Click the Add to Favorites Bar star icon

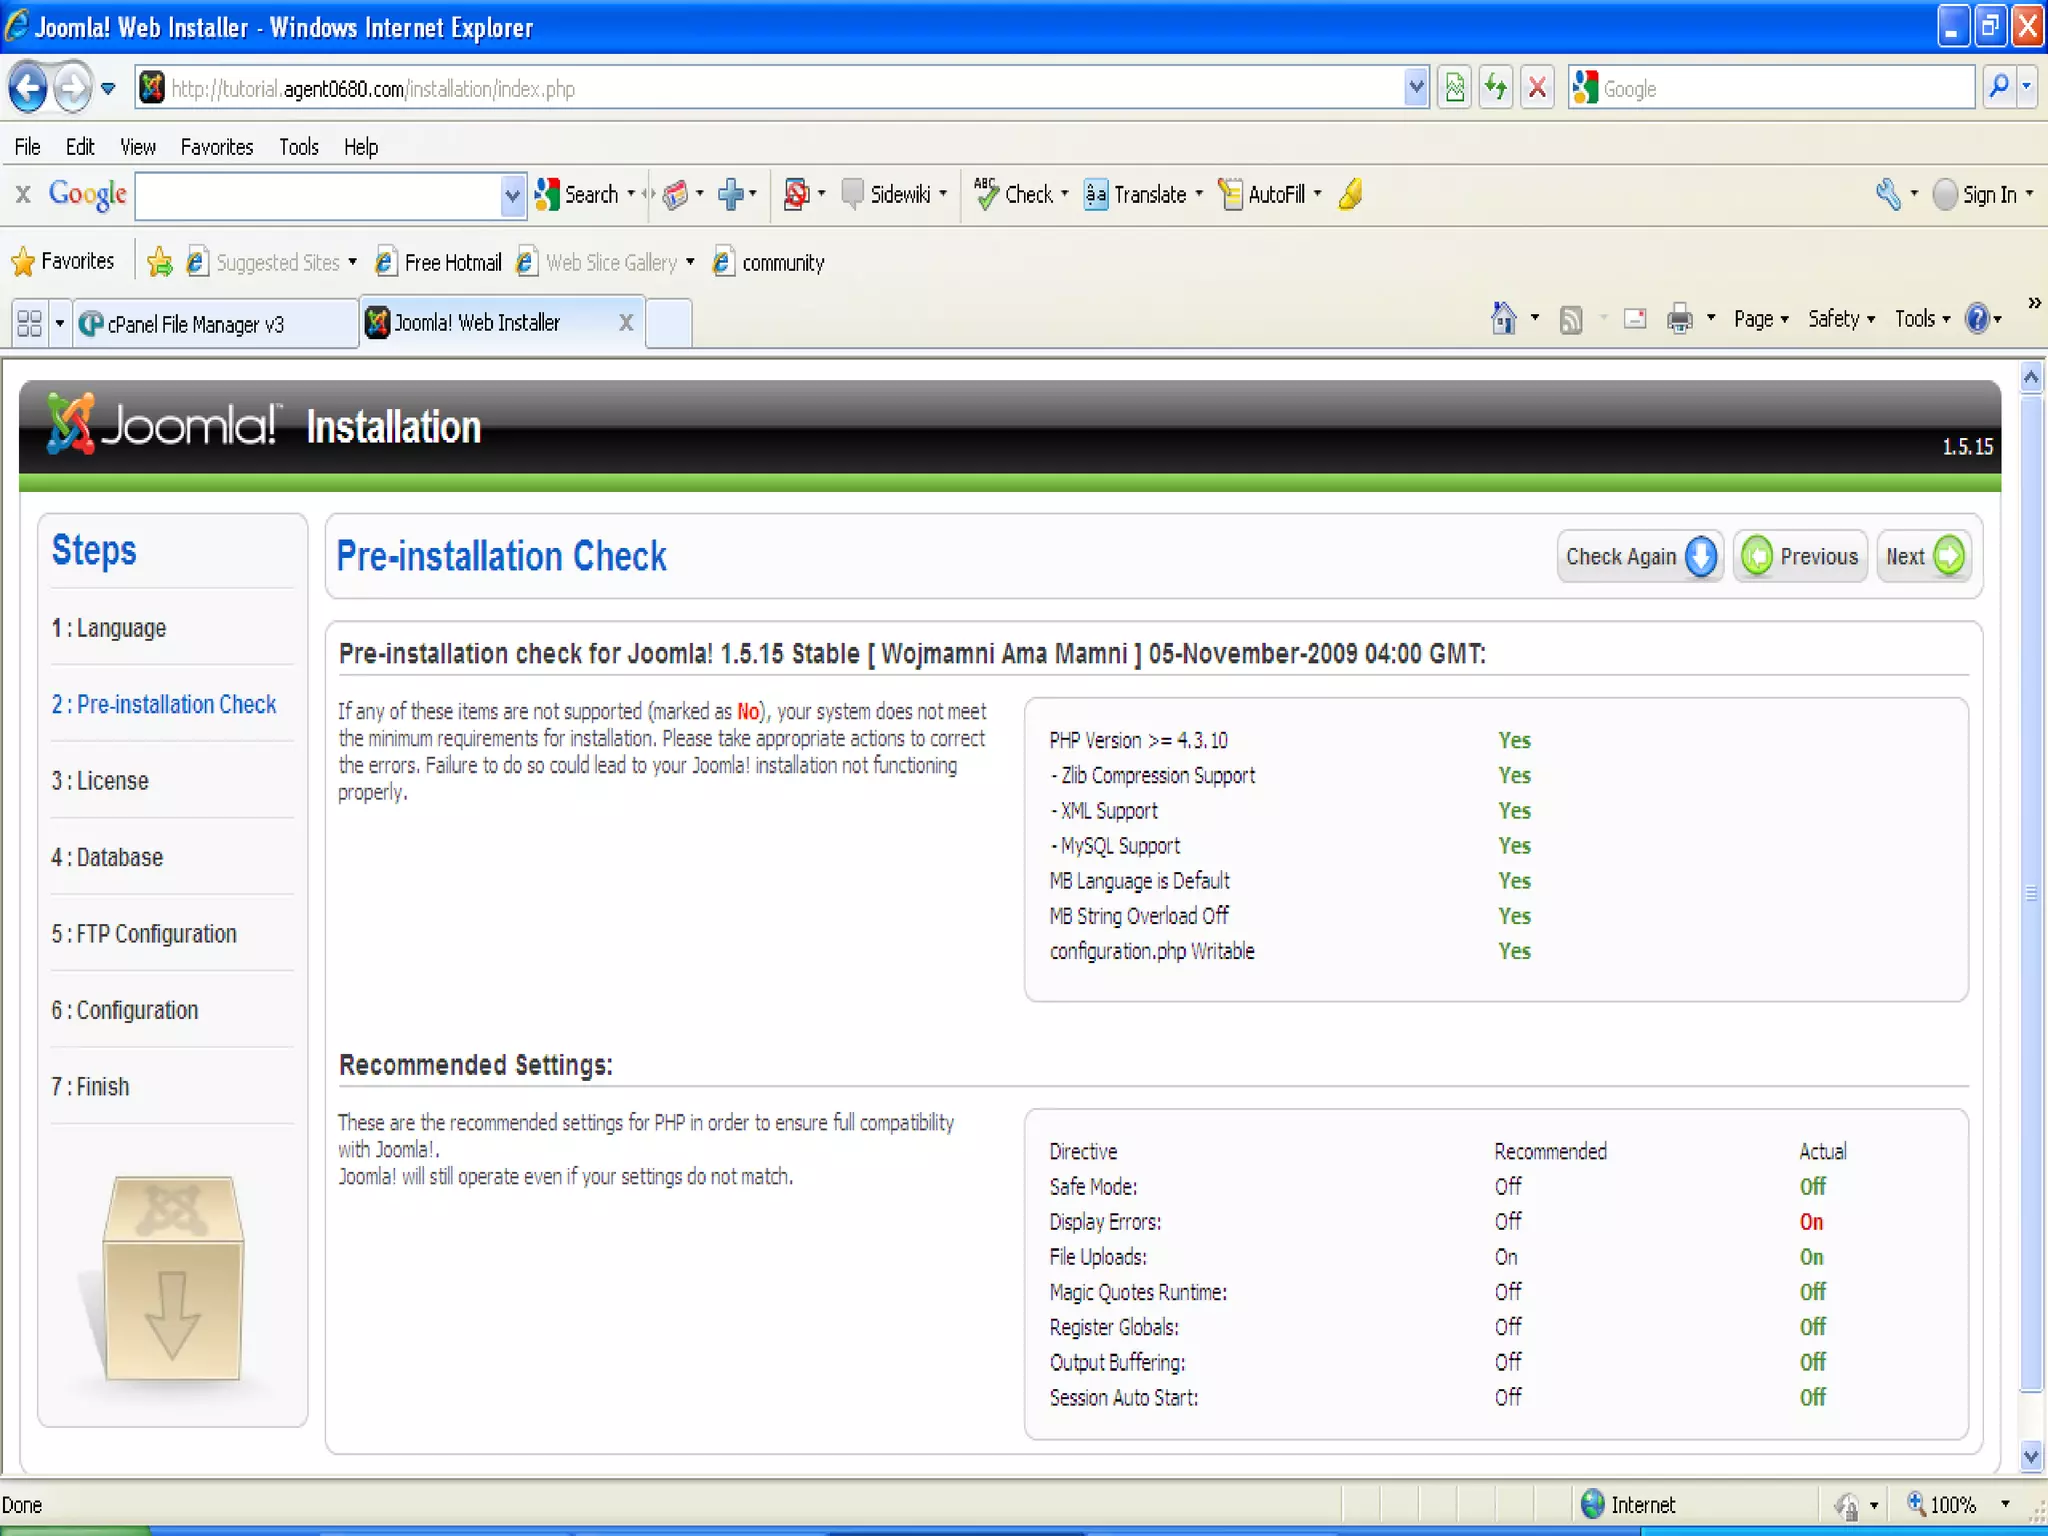[159, 262]
